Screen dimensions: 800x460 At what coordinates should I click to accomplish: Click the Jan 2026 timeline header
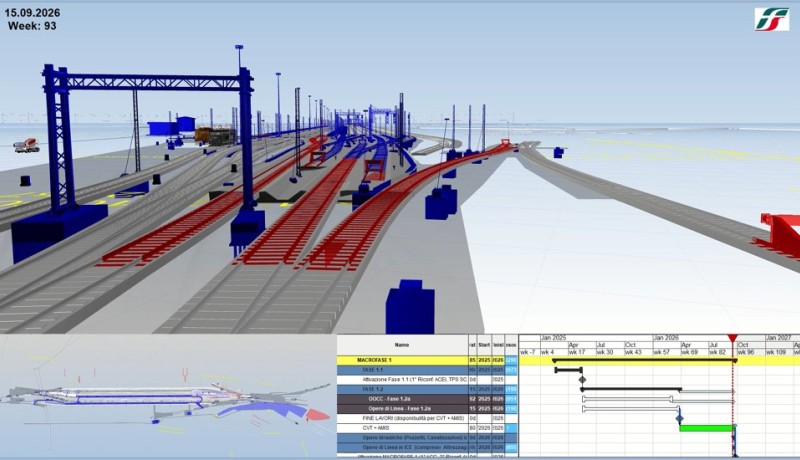click(x=666, y=339)
